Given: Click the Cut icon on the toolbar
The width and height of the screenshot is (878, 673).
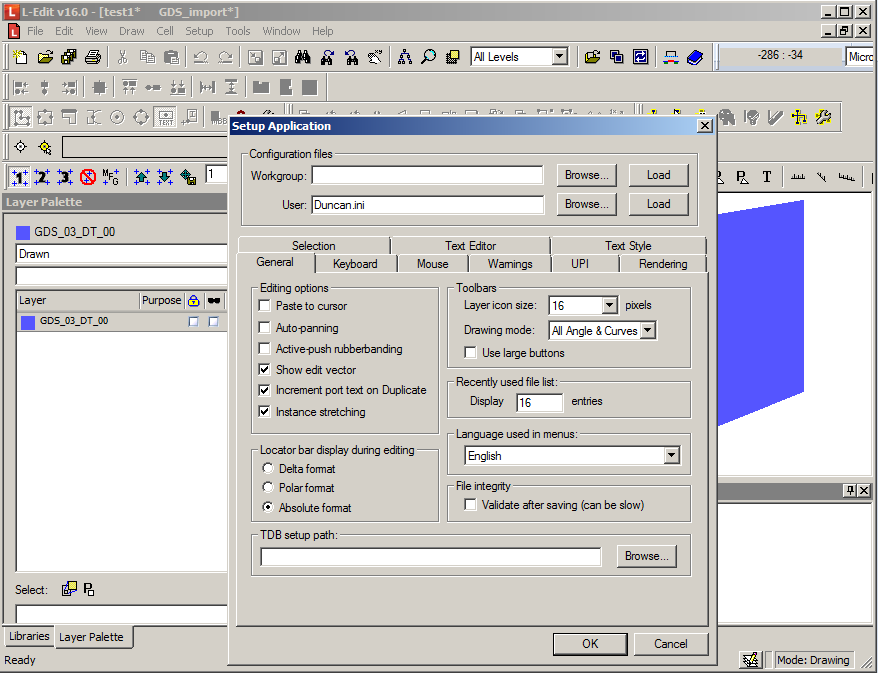Looking at the screenshot, I should (x=123, y=57).
